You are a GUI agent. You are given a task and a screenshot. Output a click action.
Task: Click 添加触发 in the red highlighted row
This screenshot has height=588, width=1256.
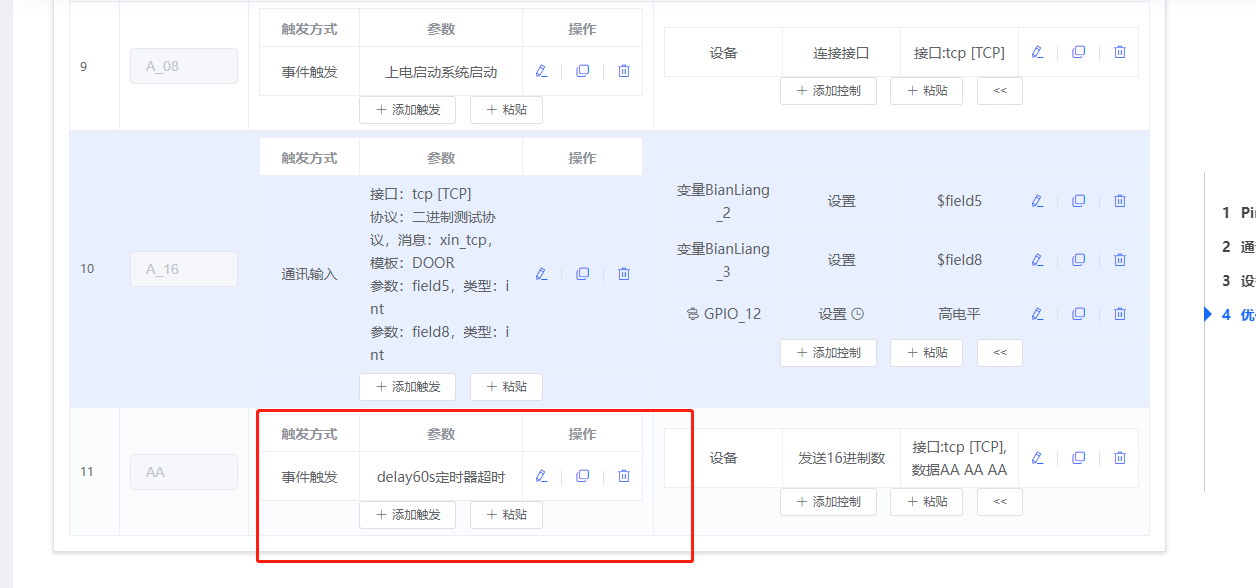click(x=407, y=514)
